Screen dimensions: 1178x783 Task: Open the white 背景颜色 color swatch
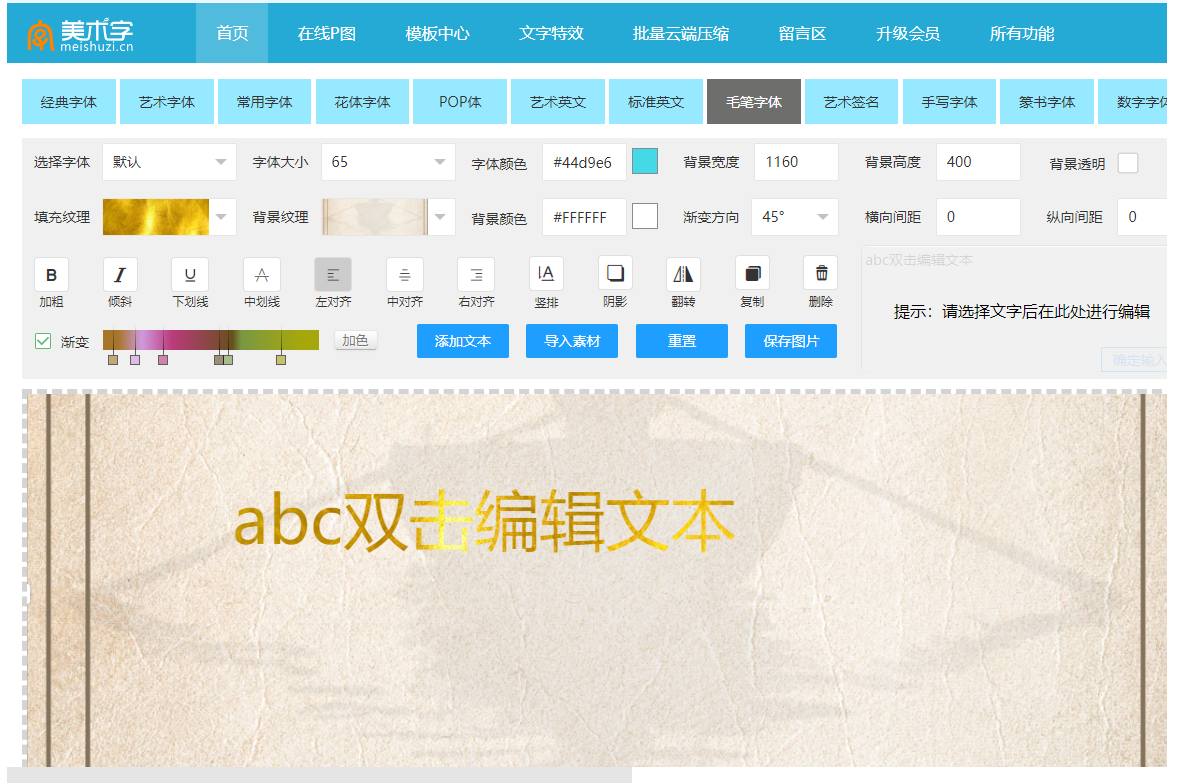coord(645,216)
